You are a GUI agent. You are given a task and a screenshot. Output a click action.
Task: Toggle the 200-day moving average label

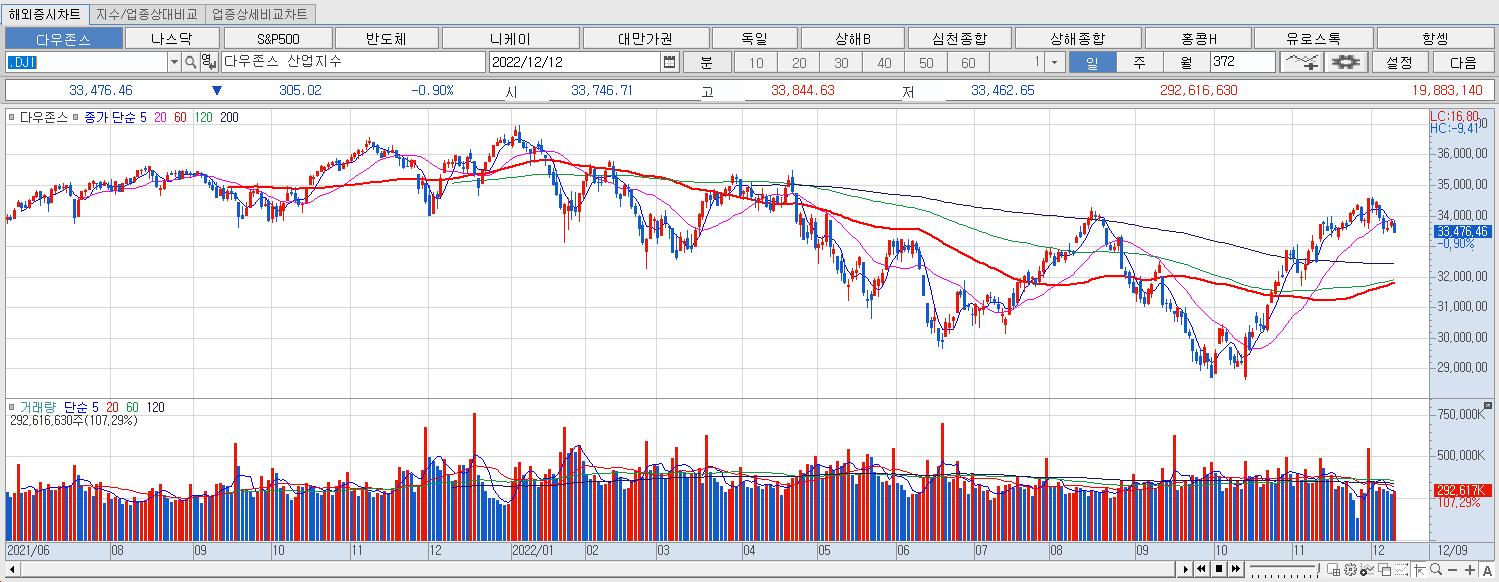click(x=228, y=117)
